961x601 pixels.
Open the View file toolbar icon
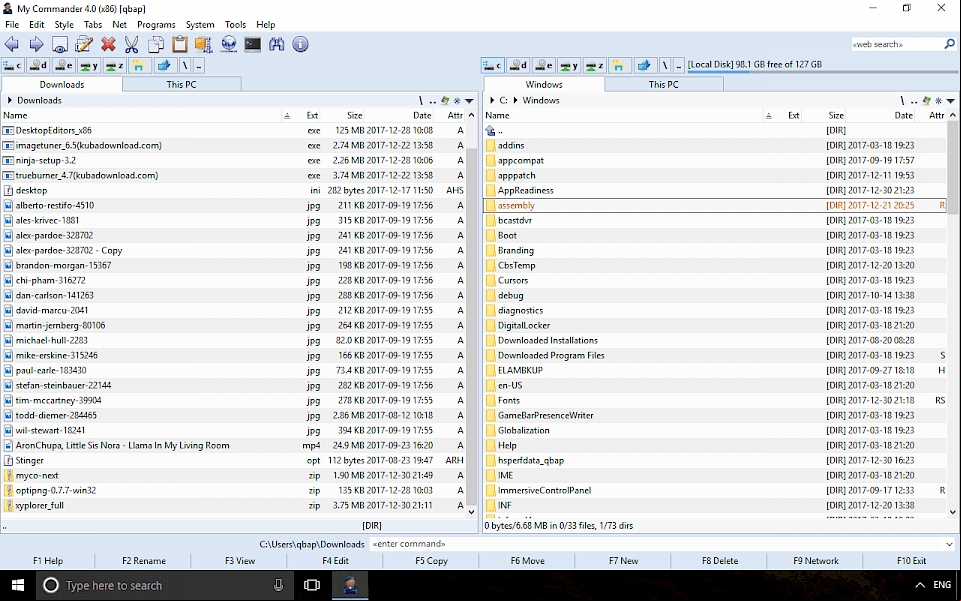tap(59, 44)
